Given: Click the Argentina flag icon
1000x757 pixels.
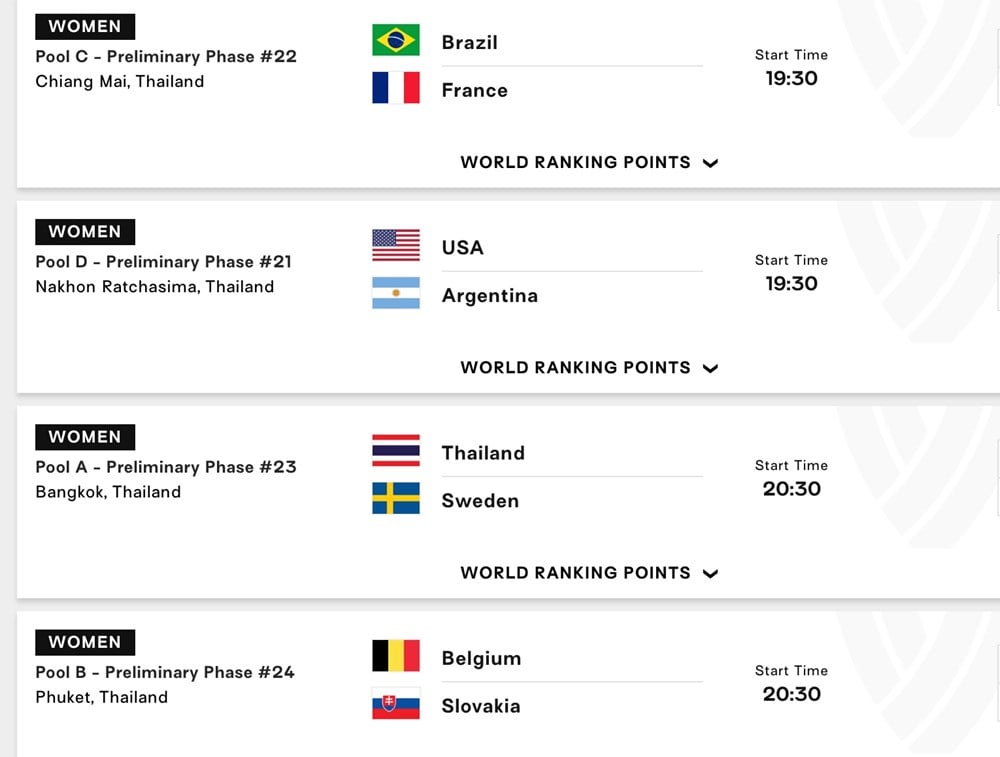Looking at the screenshot, I should coord(395,293).
